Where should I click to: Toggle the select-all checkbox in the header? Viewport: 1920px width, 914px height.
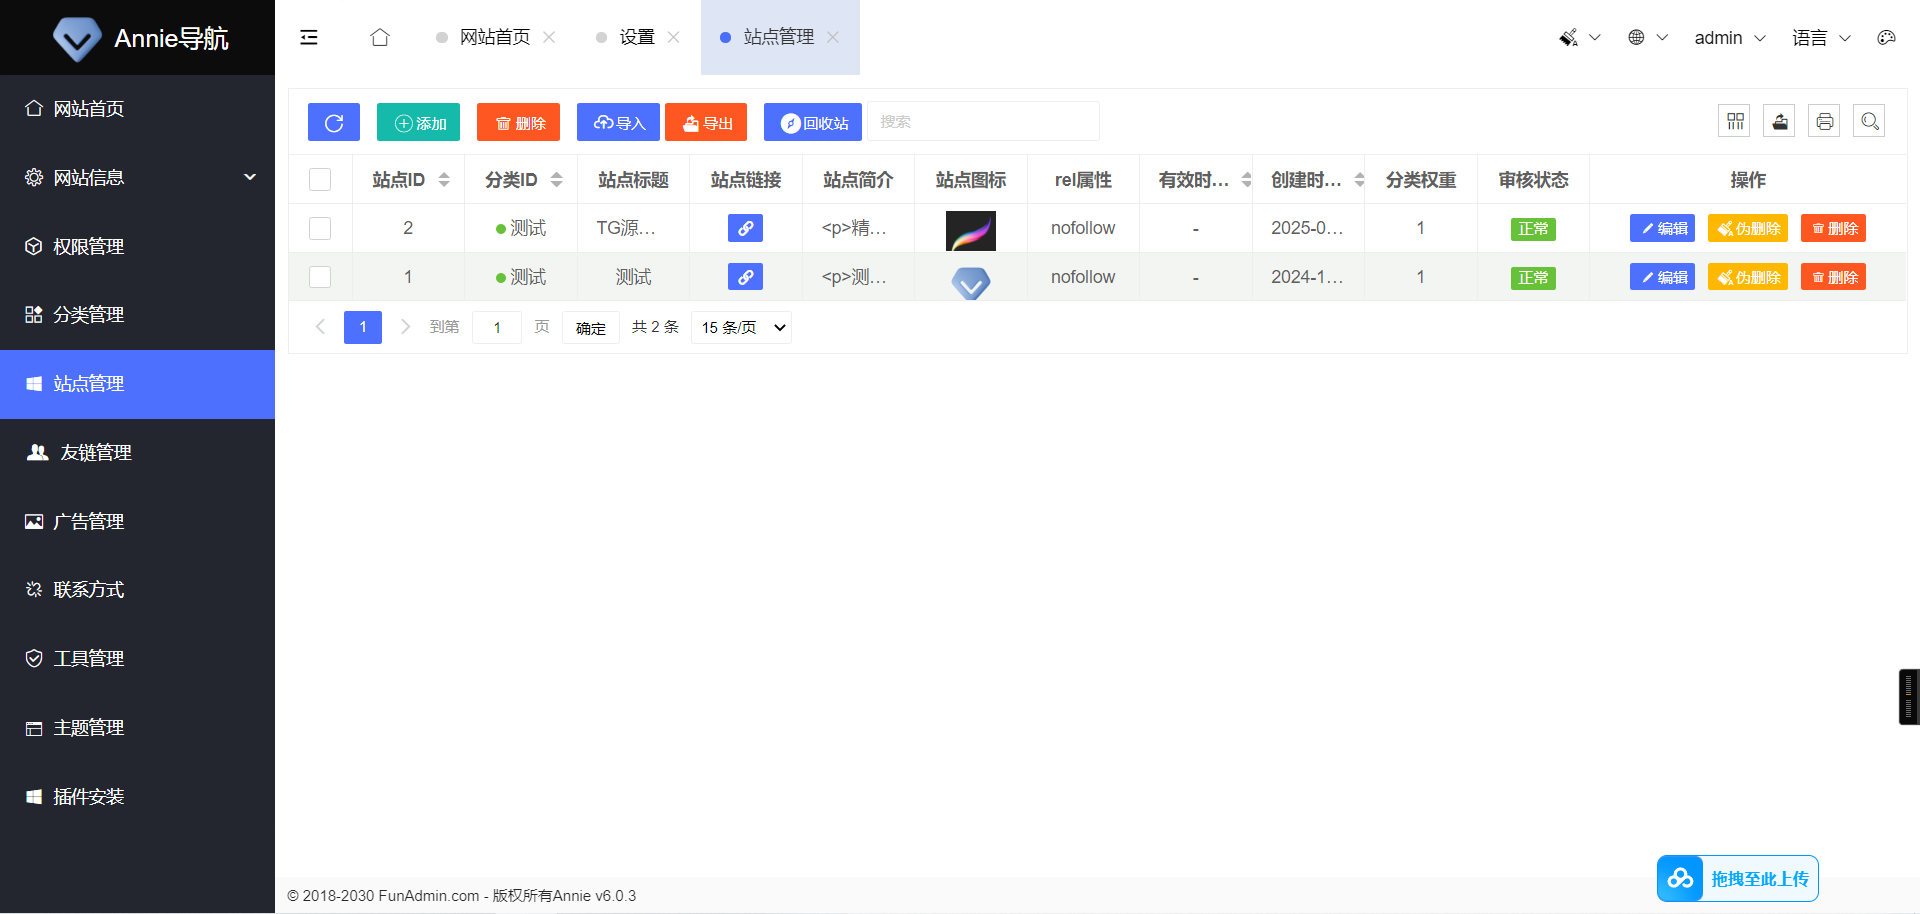click(x=320, y=180)
